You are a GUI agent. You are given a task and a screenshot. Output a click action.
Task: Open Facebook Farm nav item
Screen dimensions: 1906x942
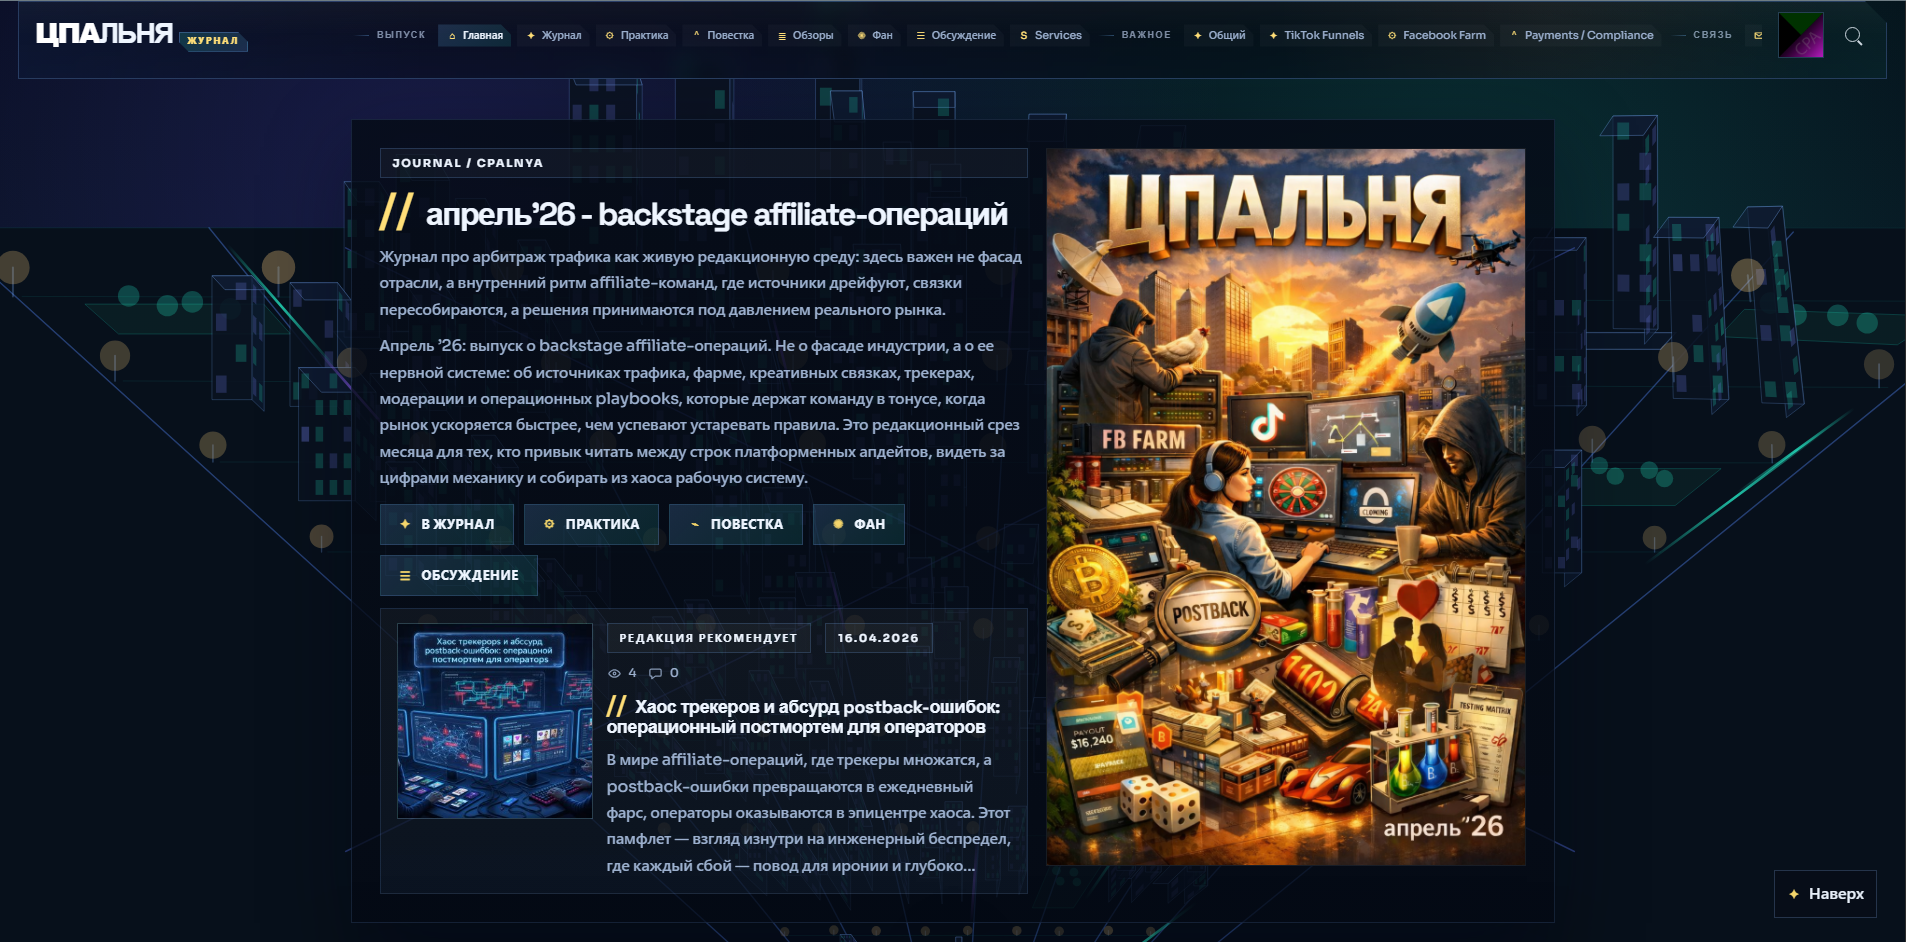pyautogui.click(x=1437, y=35)
